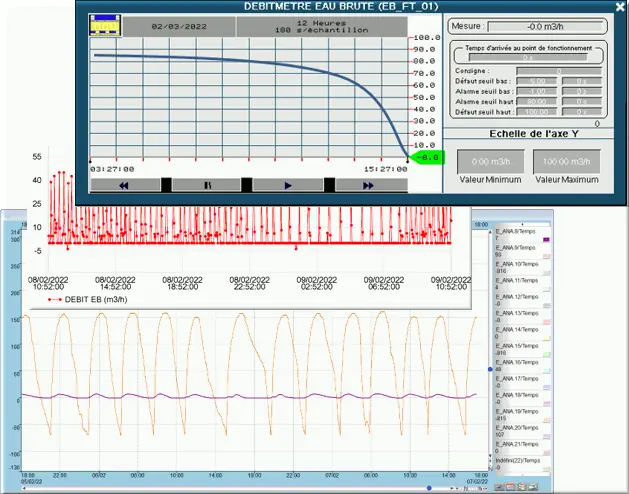Edit the Alarme seuil haut value field
629x494 pixels.
tap(536, 102)
